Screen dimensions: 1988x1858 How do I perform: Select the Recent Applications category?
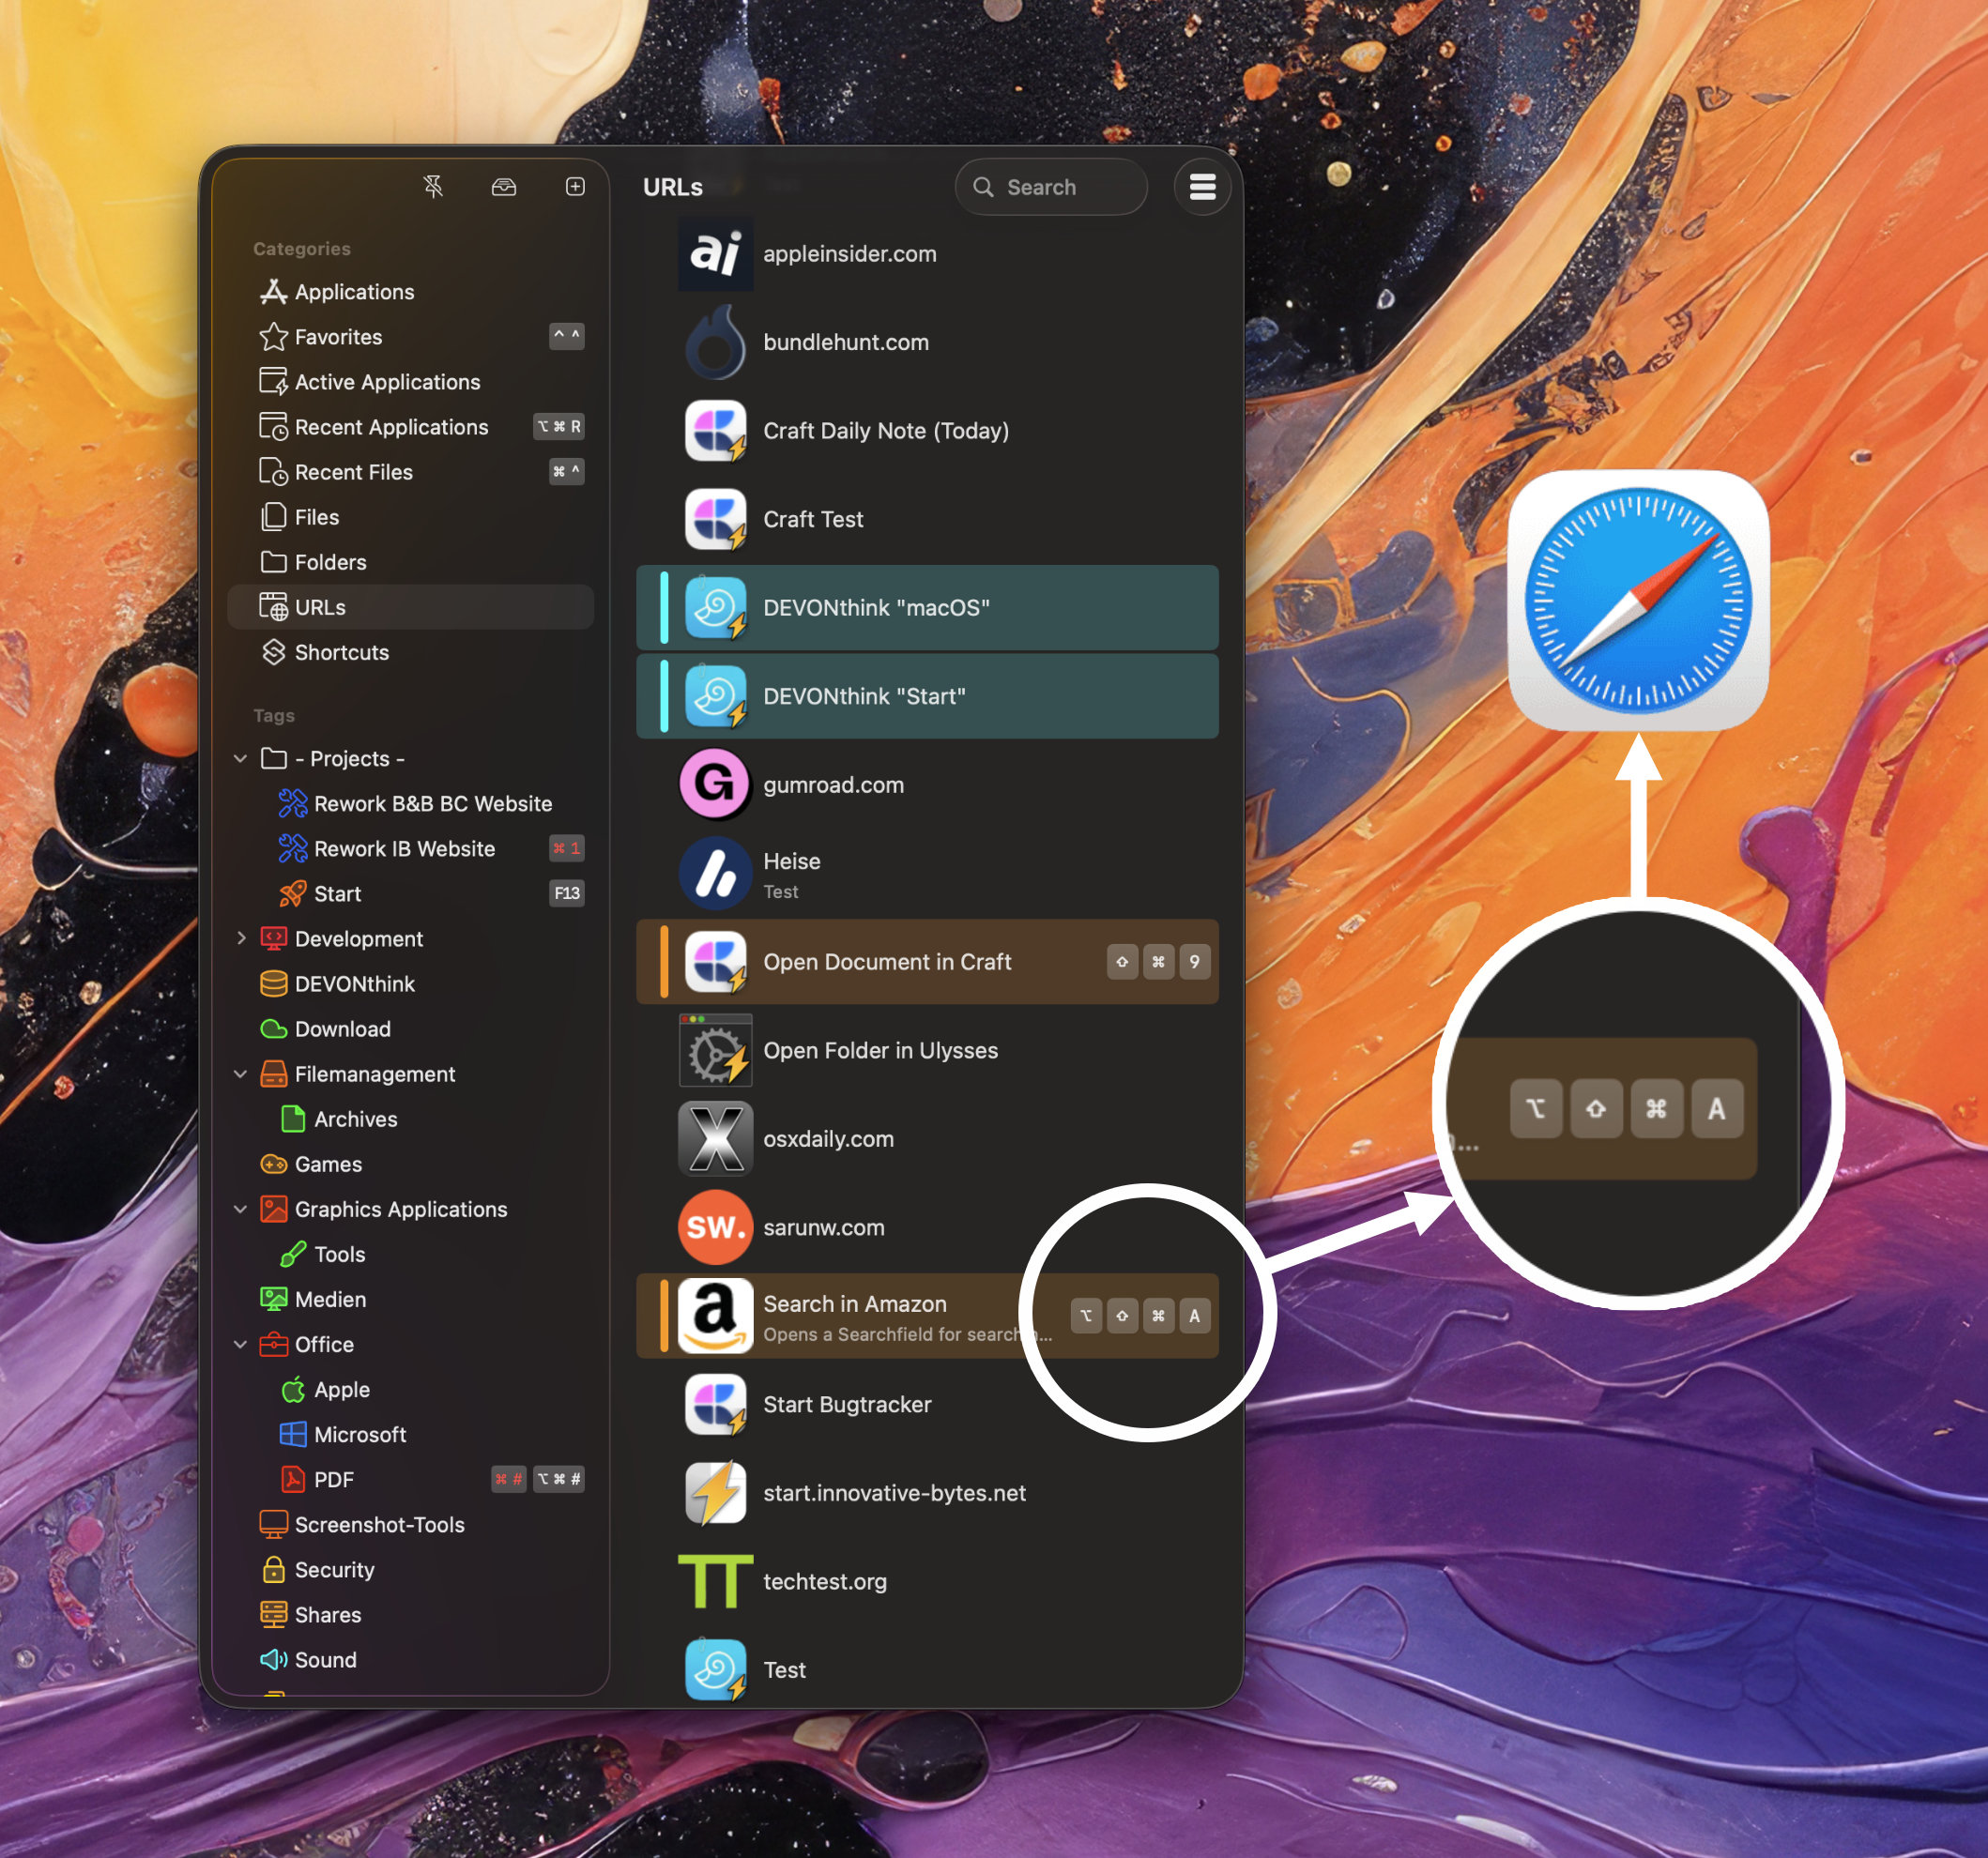(x=391, y=427)
